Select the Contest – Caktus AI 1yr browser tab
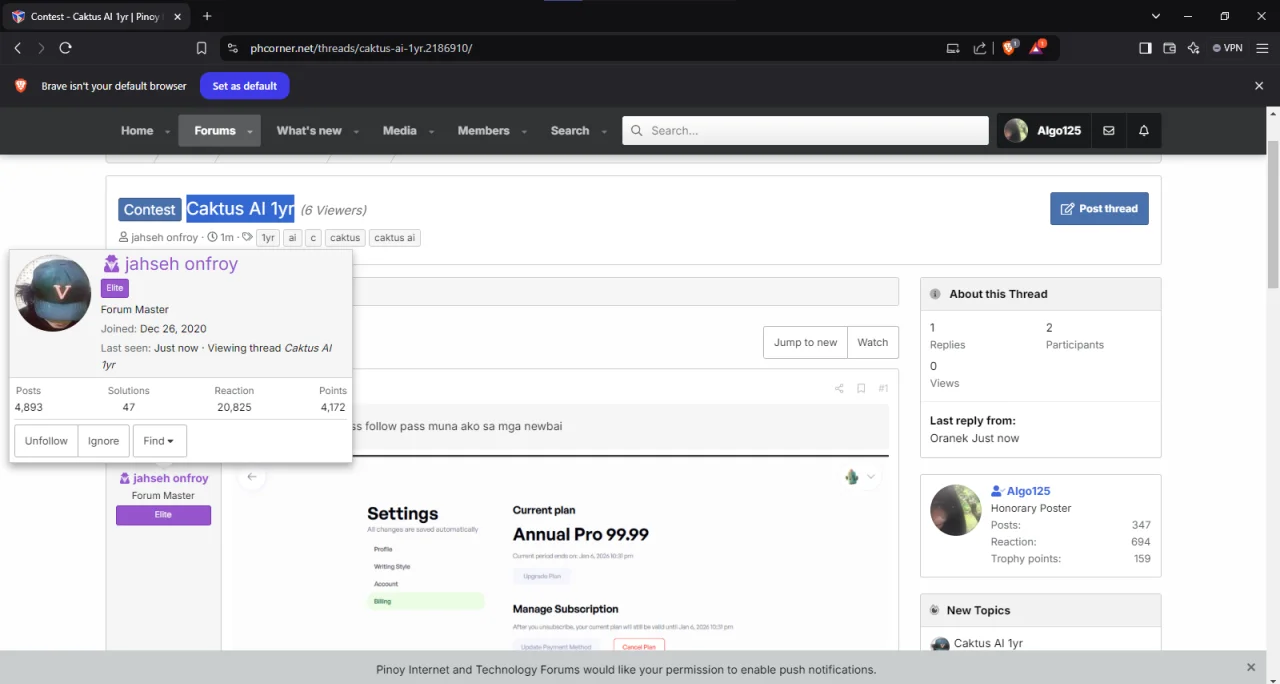This screenshot has height=684, width=1280. coord(95,17)
